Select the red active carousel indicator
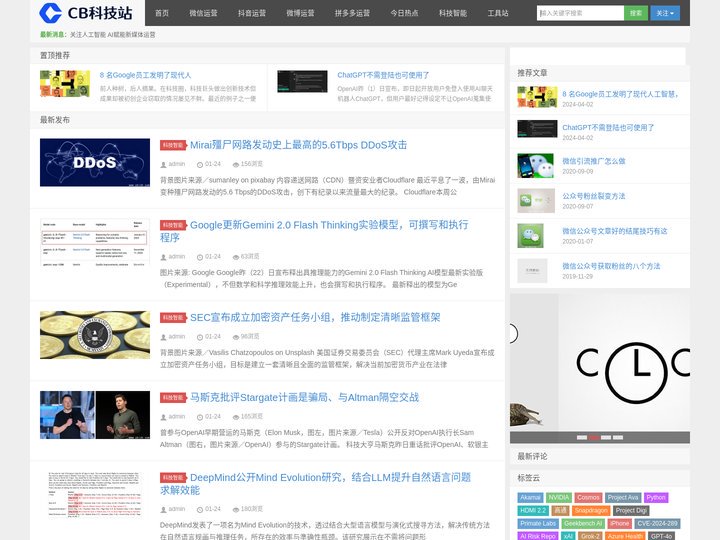 coord(594,438)
